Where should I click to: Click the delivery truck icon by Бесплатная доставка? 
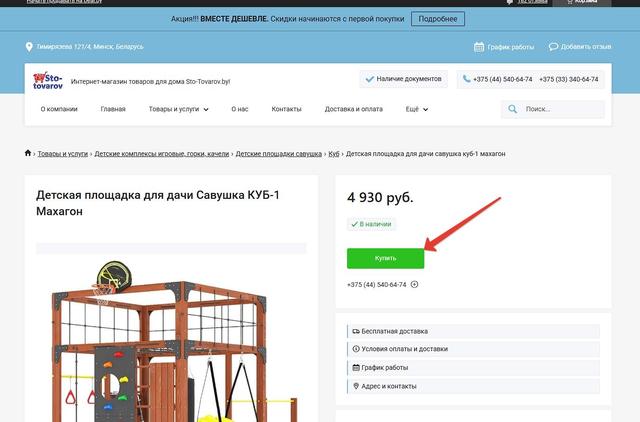pyautogui.click(x=356, y=331)
